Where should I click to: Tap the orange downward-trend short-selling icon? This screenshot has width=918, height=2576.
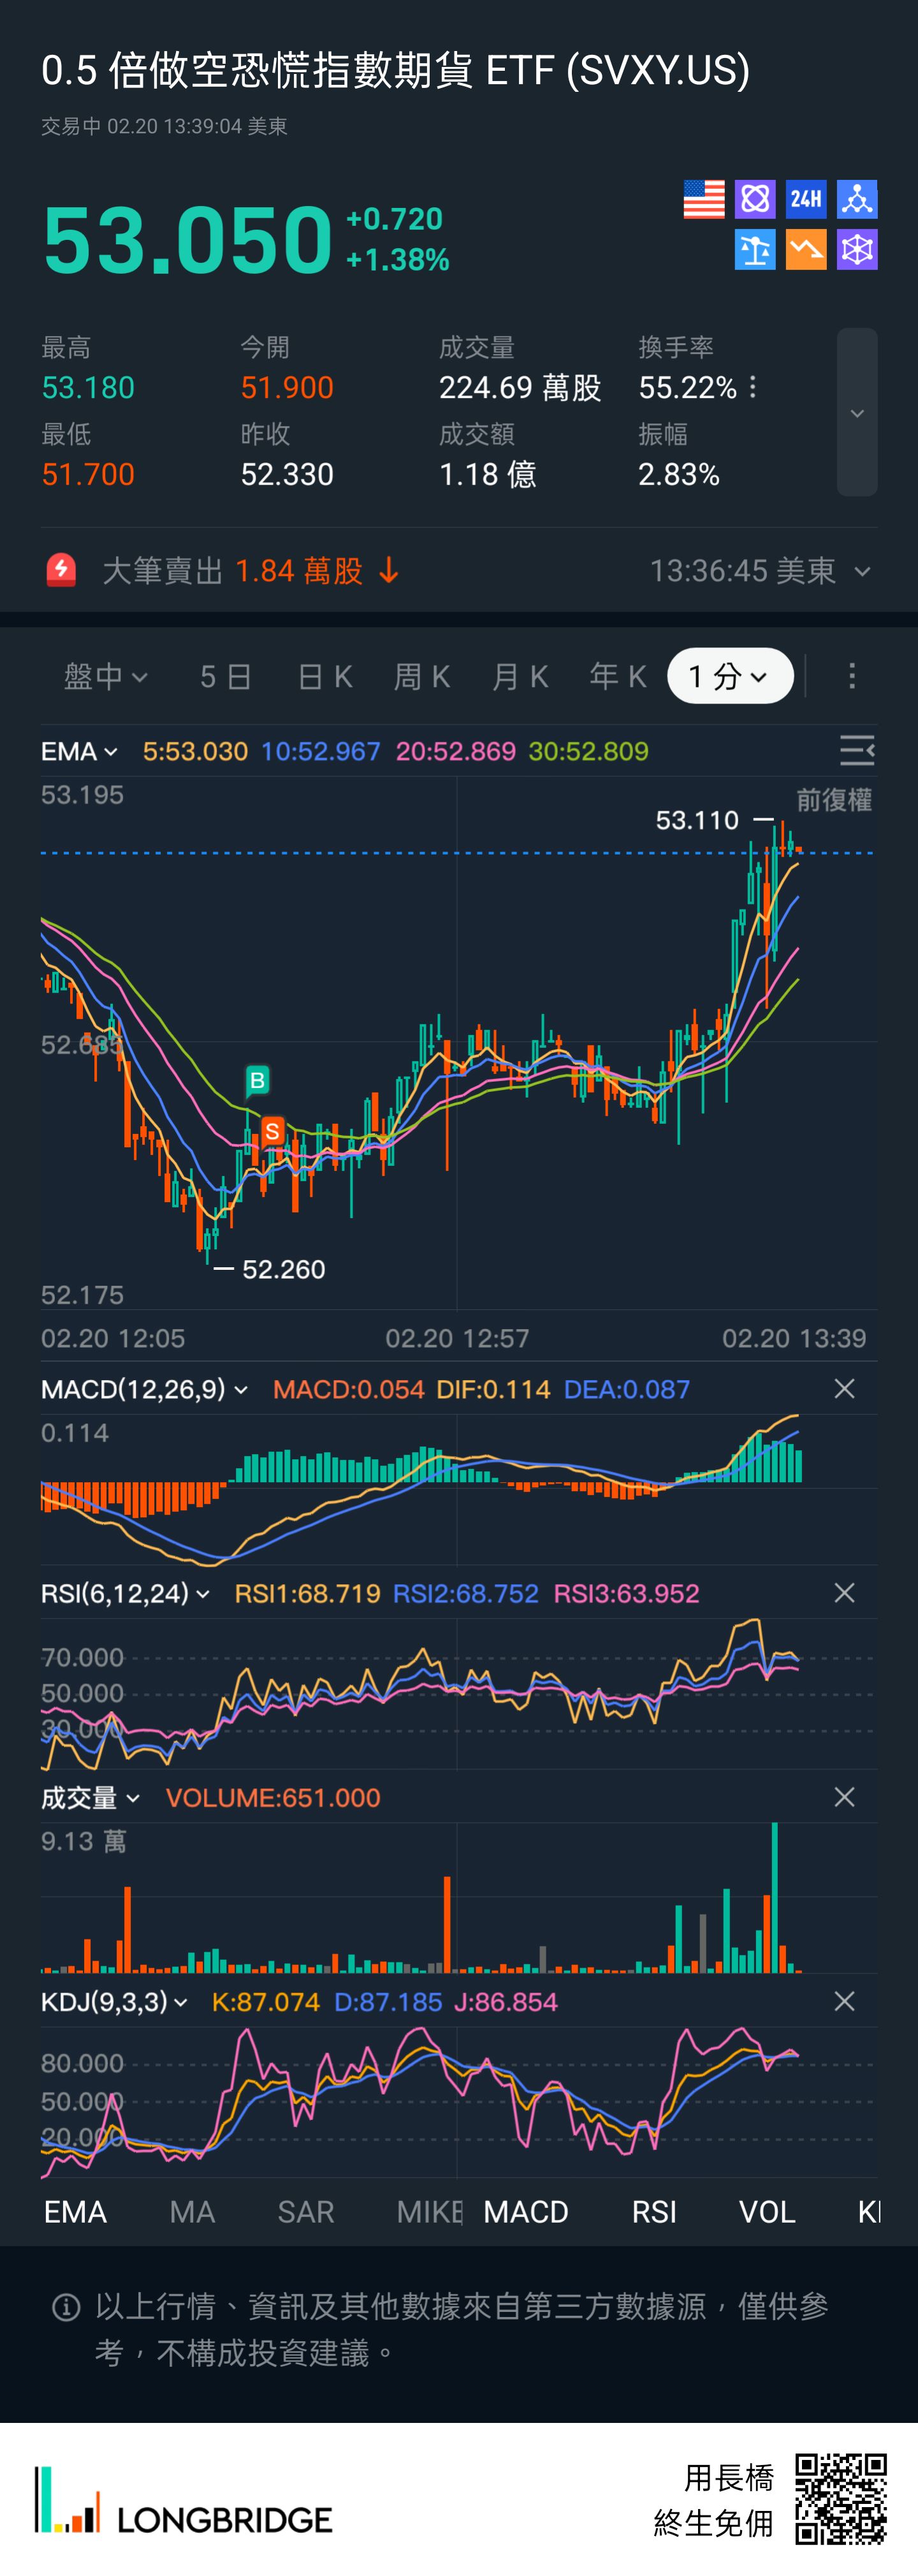pos(806,250)
